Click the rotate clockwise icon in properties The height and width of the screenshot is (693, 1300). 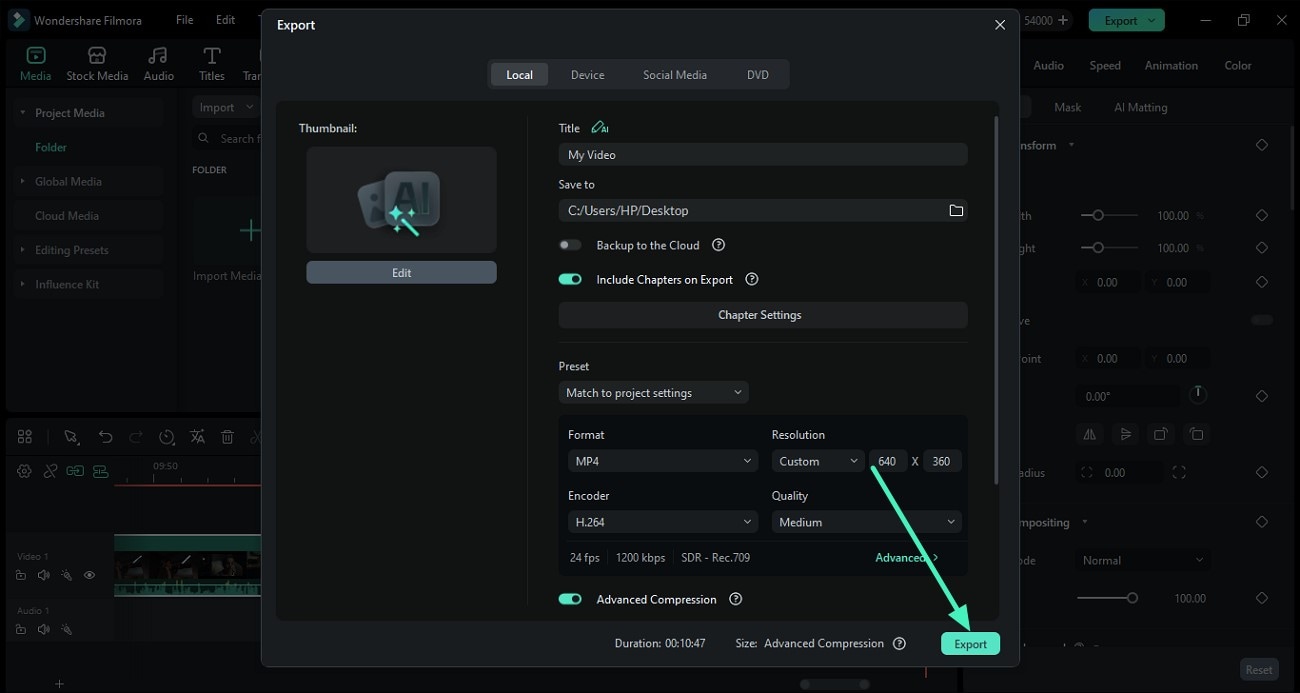(x=1161, y=434)
